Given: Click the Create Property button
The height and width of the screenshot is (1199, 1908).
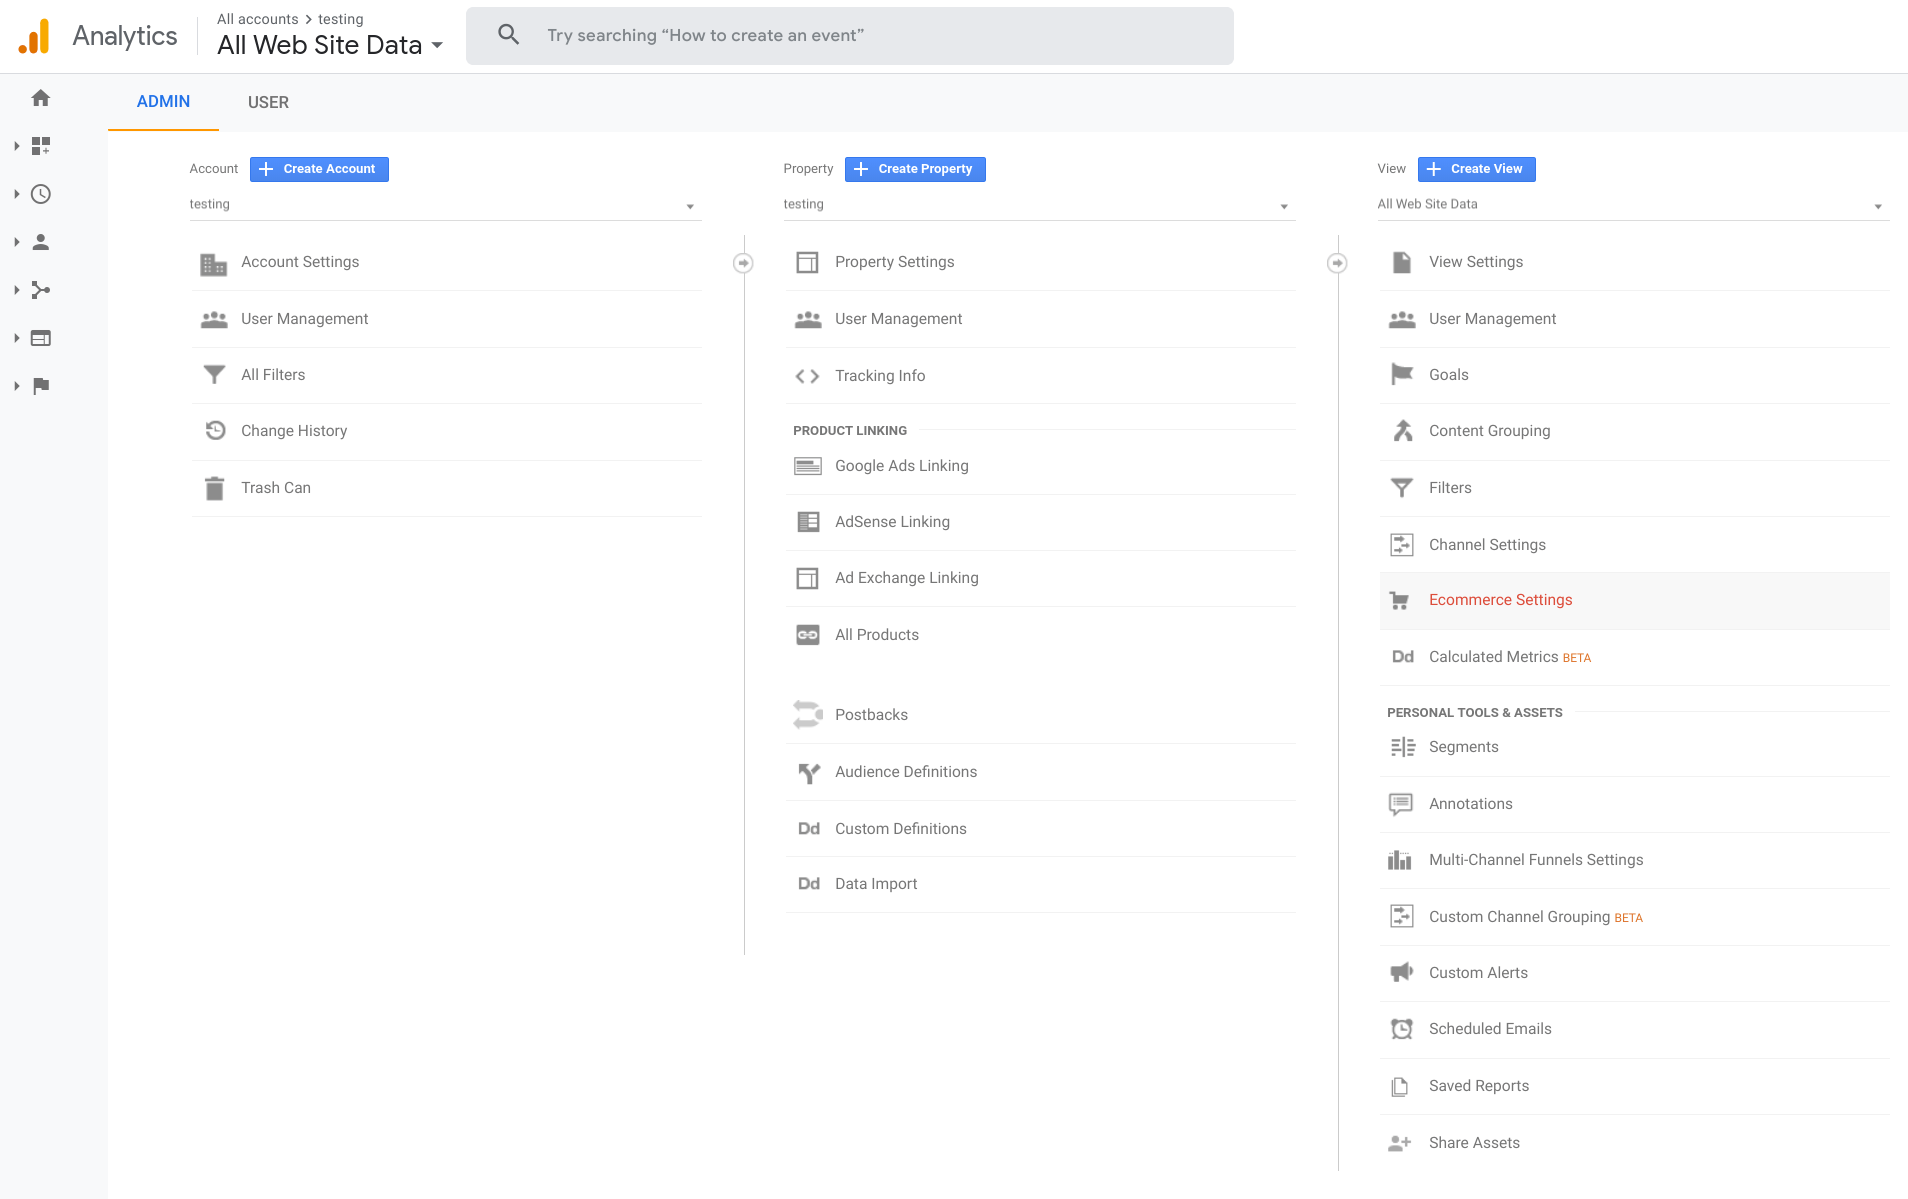Looking at the screenshot, I should [x=915, y=169].
